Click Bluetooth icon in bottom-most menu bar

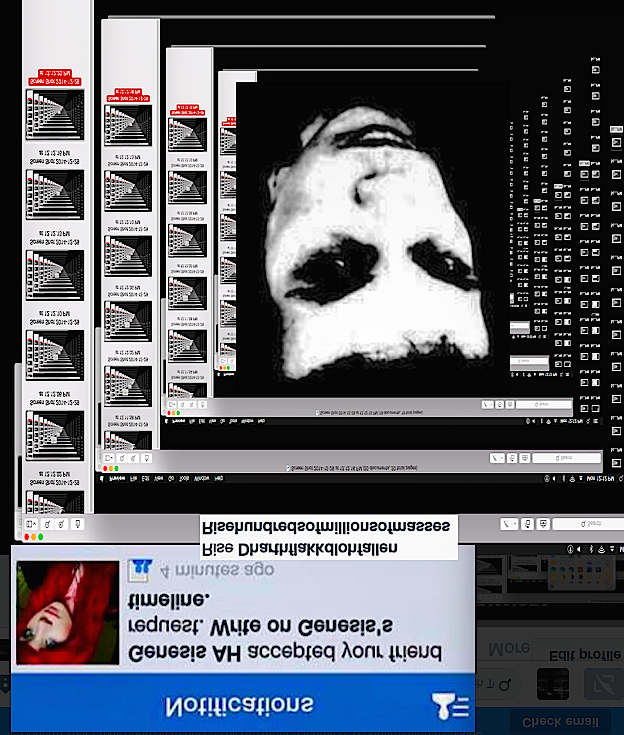point(591,549)
